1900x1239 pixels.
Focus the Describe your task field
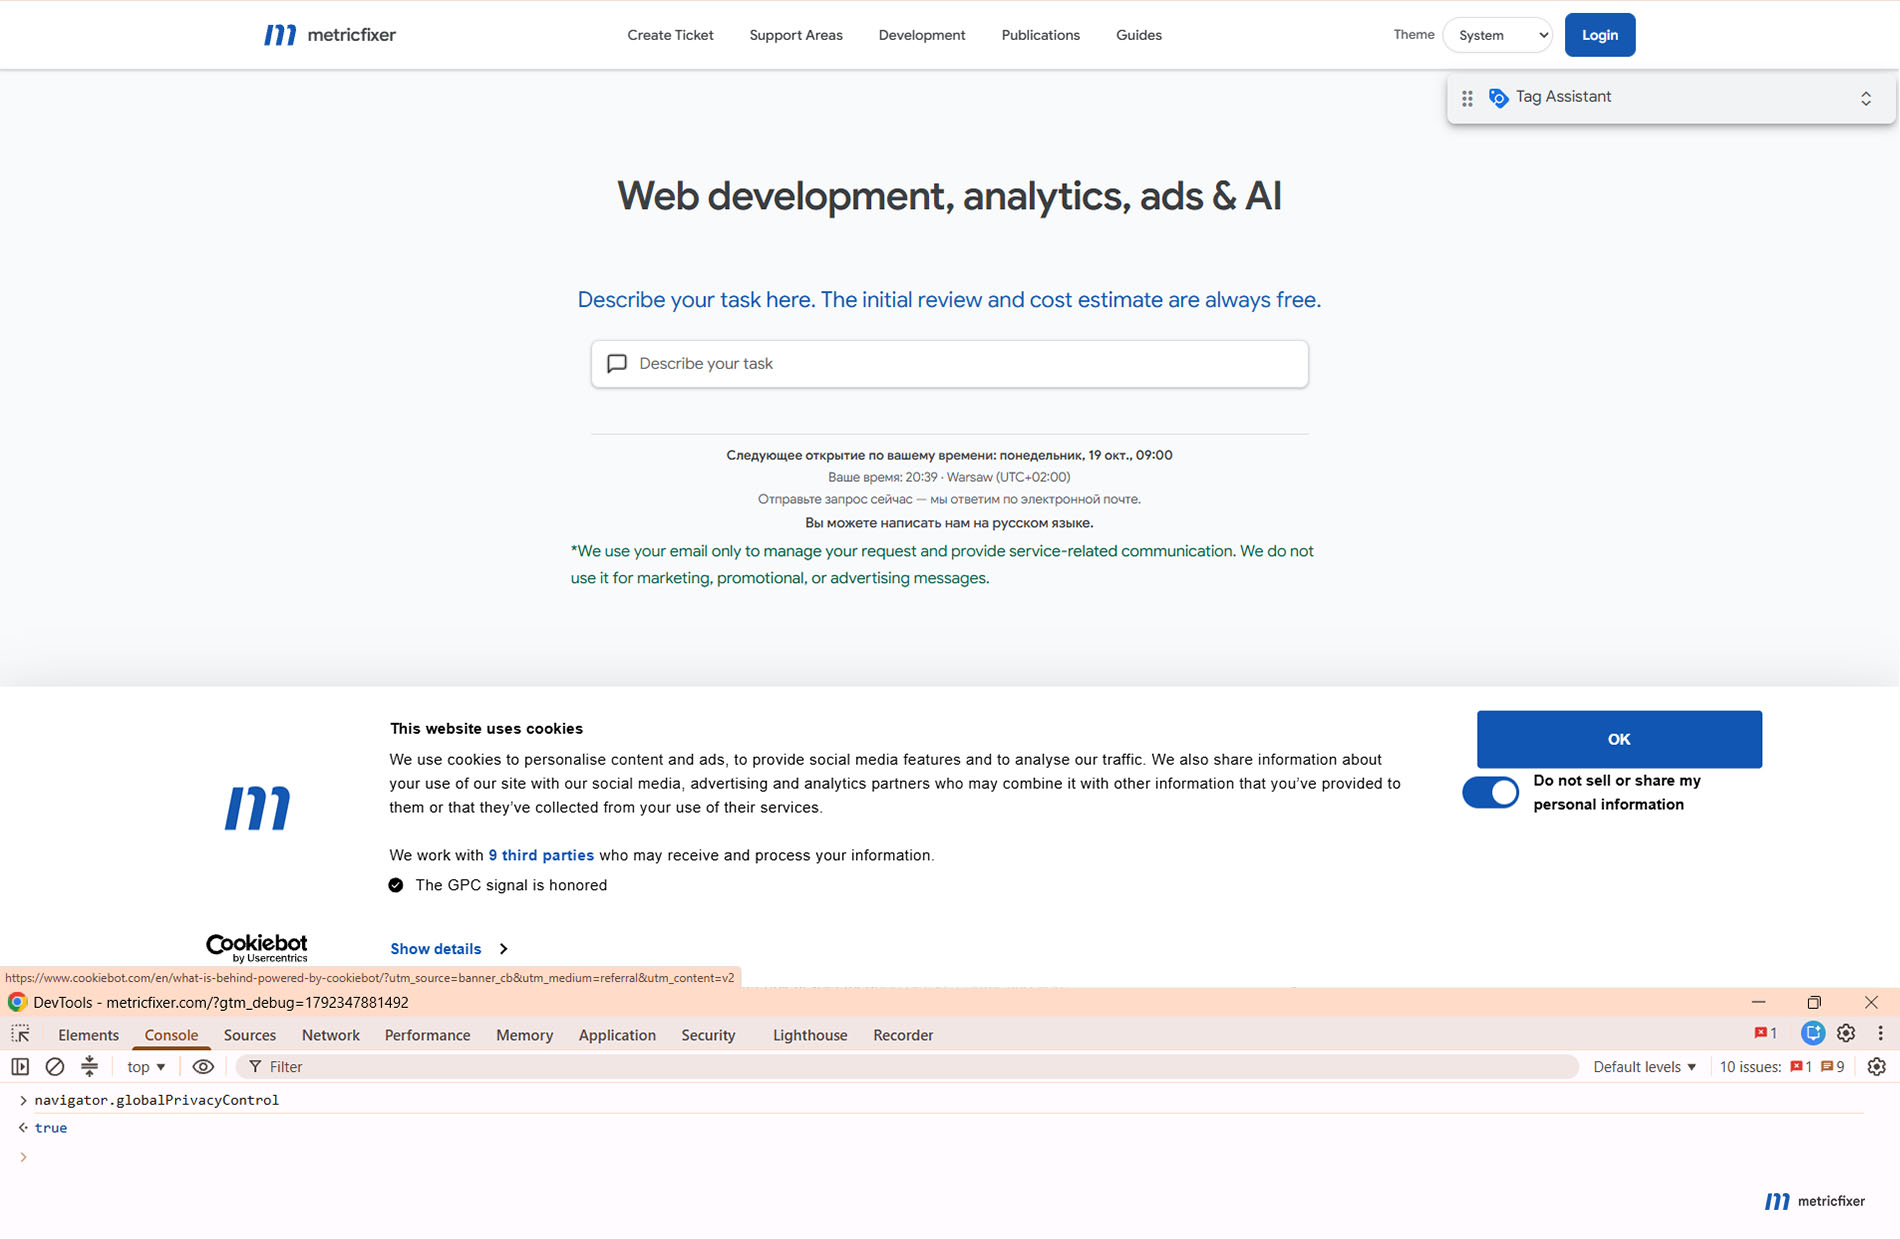point(949,363)
